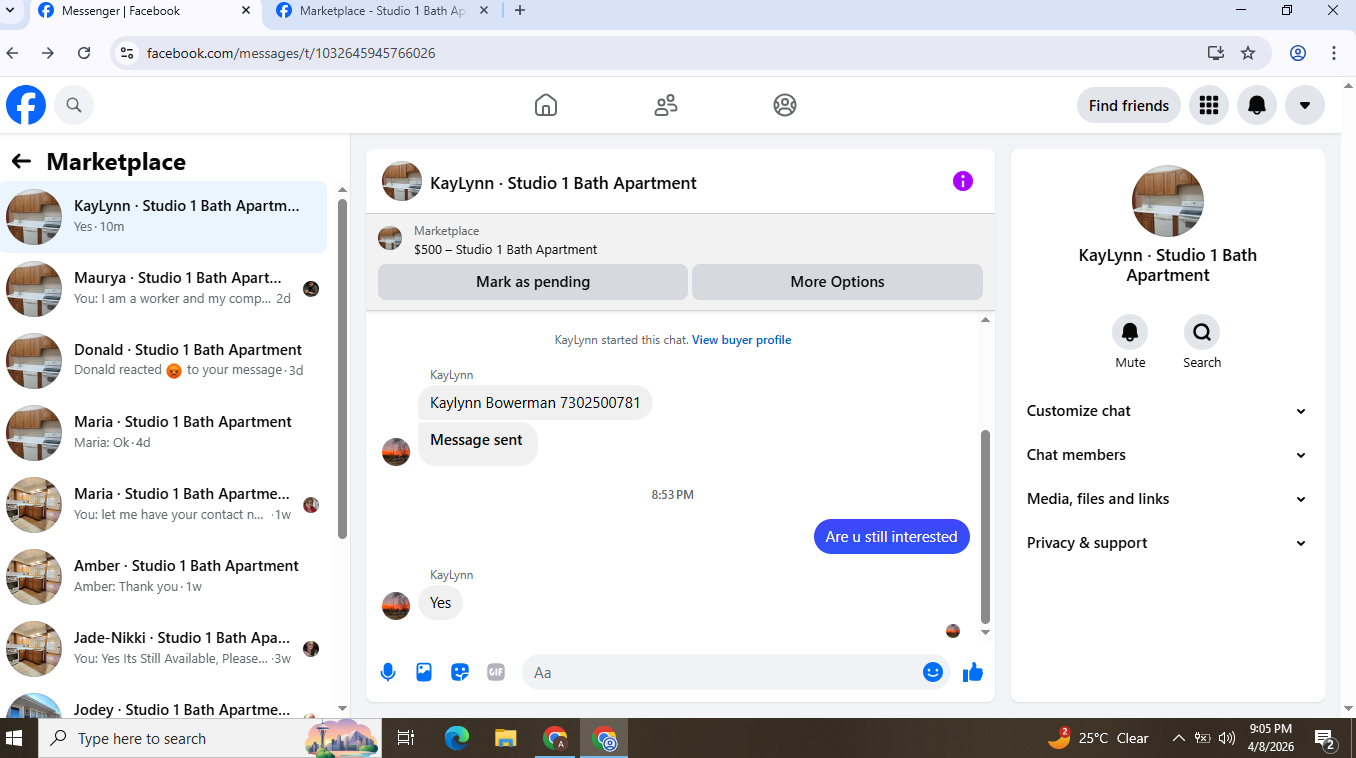Open Maurya Studio 1 Bath conversation
1356x758 pixels.
[164, 289]
